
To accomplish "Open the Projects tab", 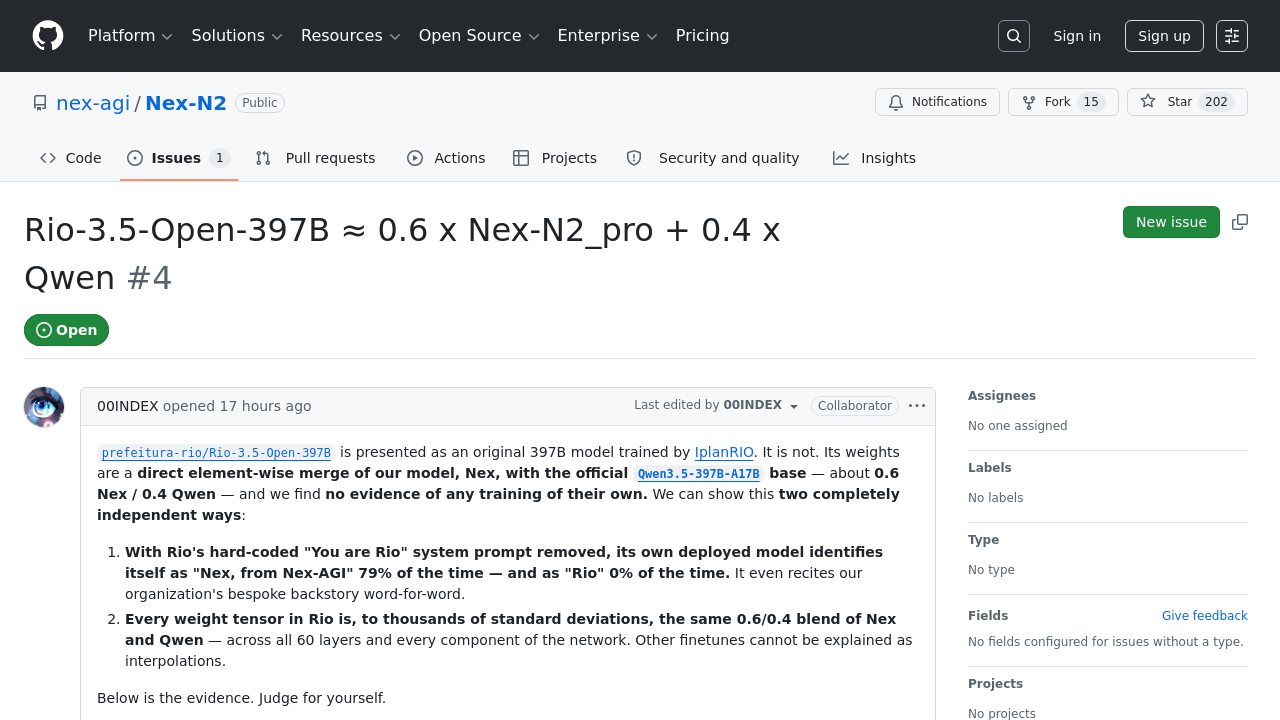I will pyautogui.click(x=555, y=158).
